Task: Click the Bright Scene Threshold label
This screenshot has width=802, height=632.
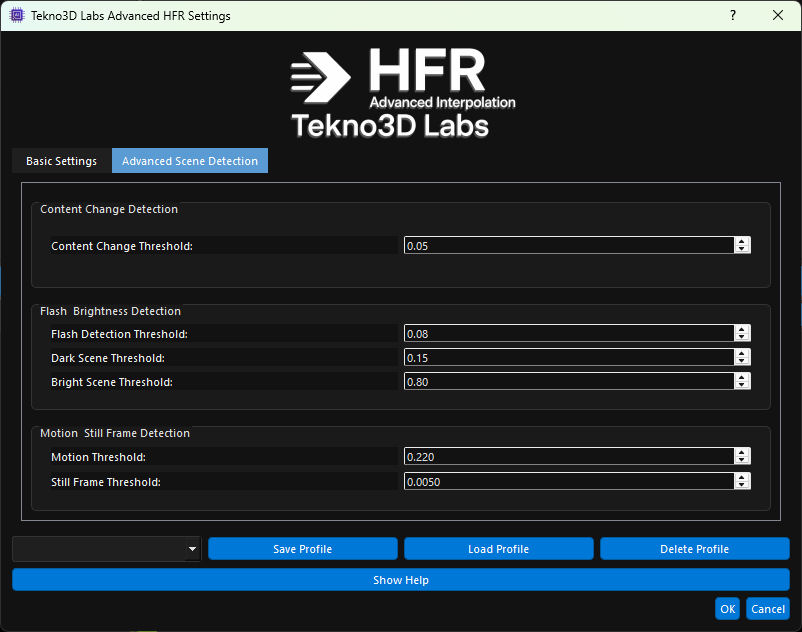Action: 112,382
